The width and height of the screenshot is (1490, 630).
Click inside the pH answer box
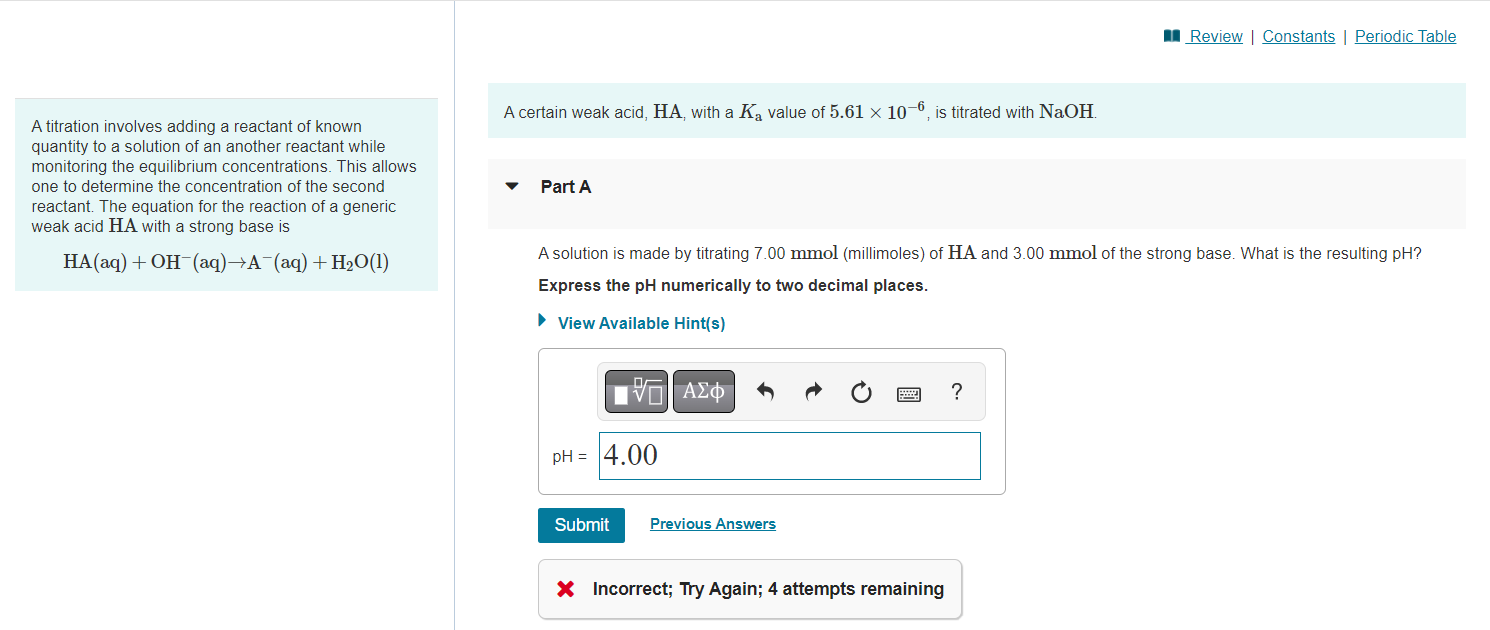(x=789, y=455)
